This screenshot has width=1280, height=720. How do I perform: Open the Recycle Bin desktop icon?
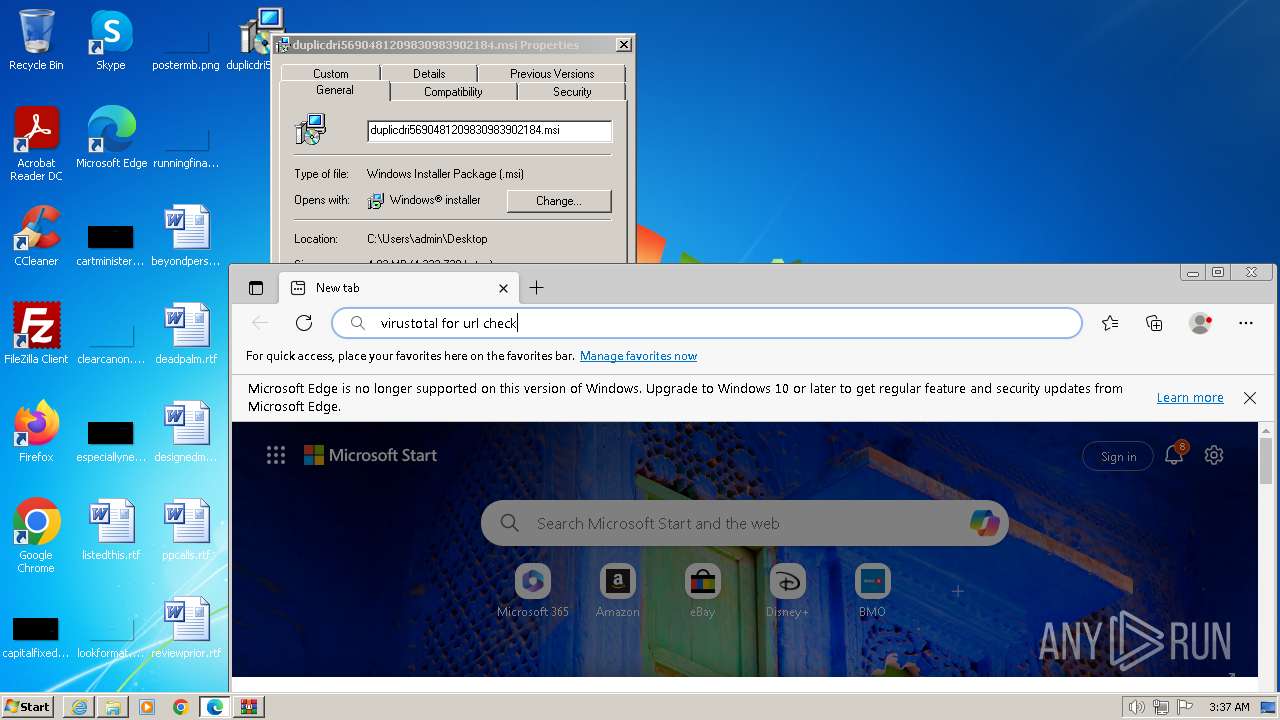(x=36, y=40)
